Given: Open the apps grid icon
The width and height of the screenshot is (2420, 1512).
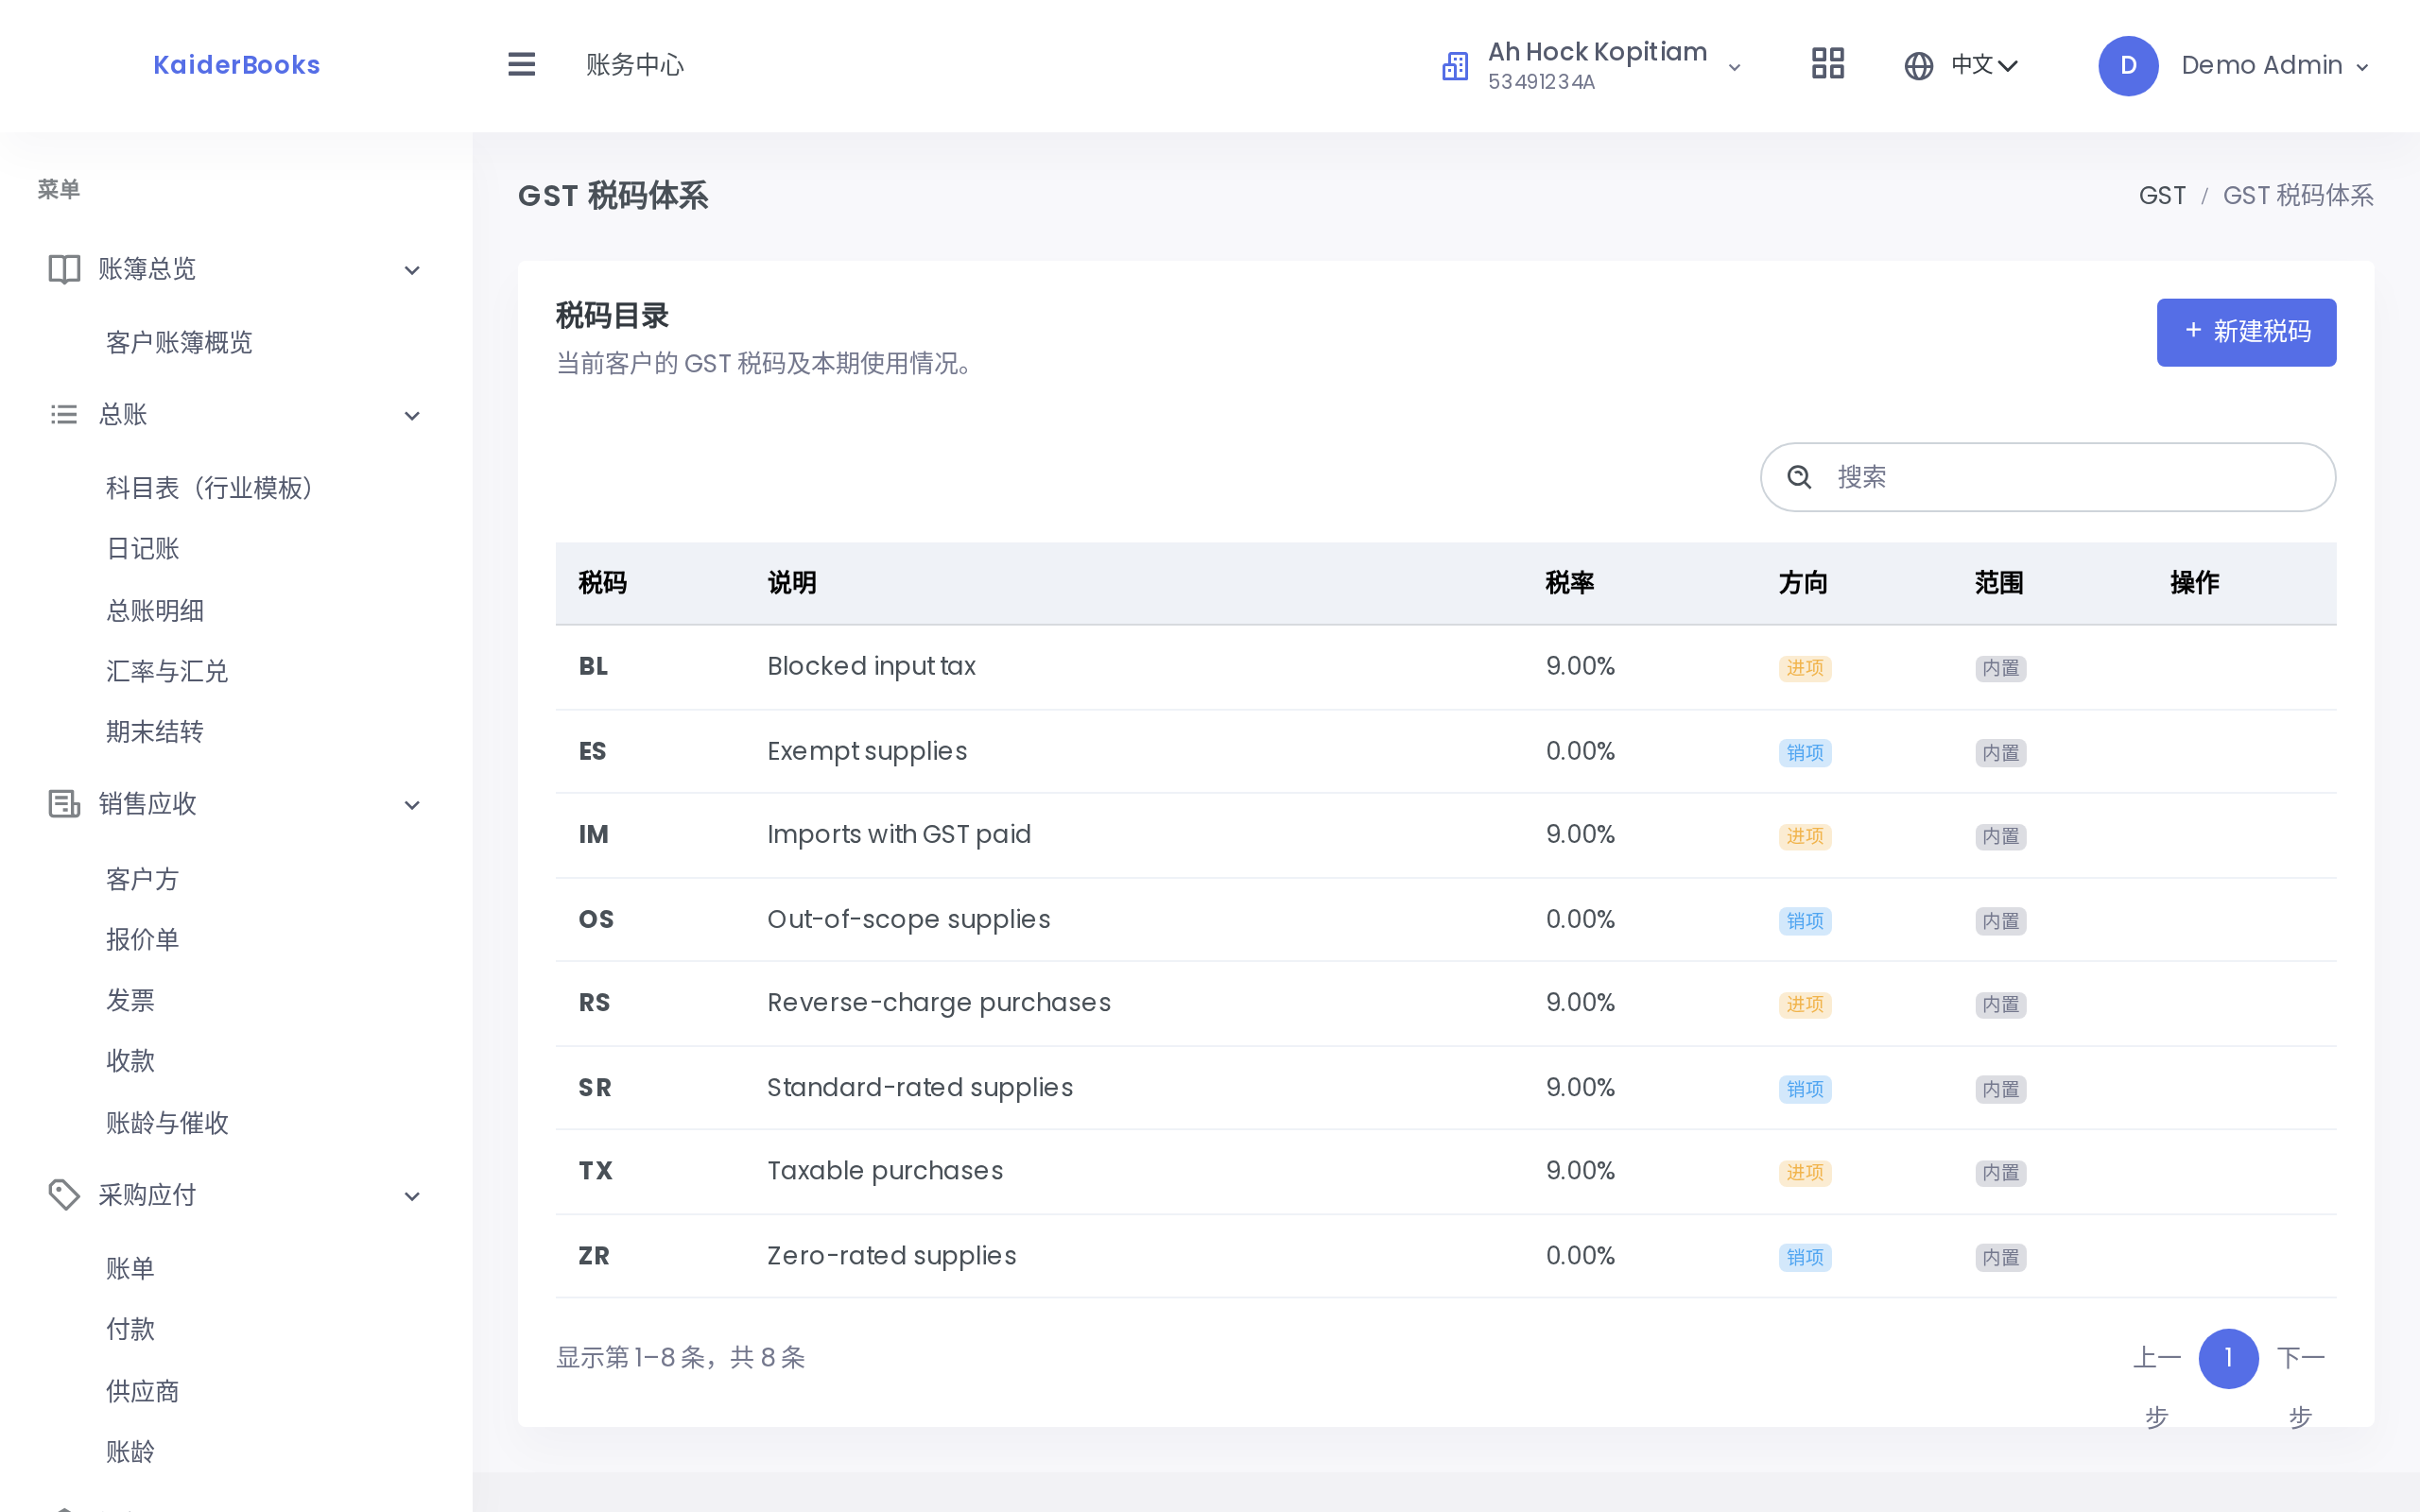Looking at the screenshot, I should point(1827,65).
